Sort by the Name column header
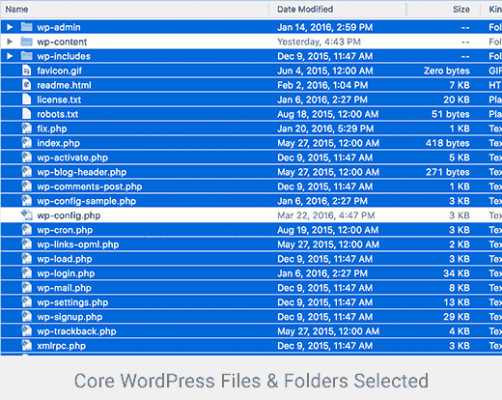This screenshot has height=400, width=502. tap(17, 9)
